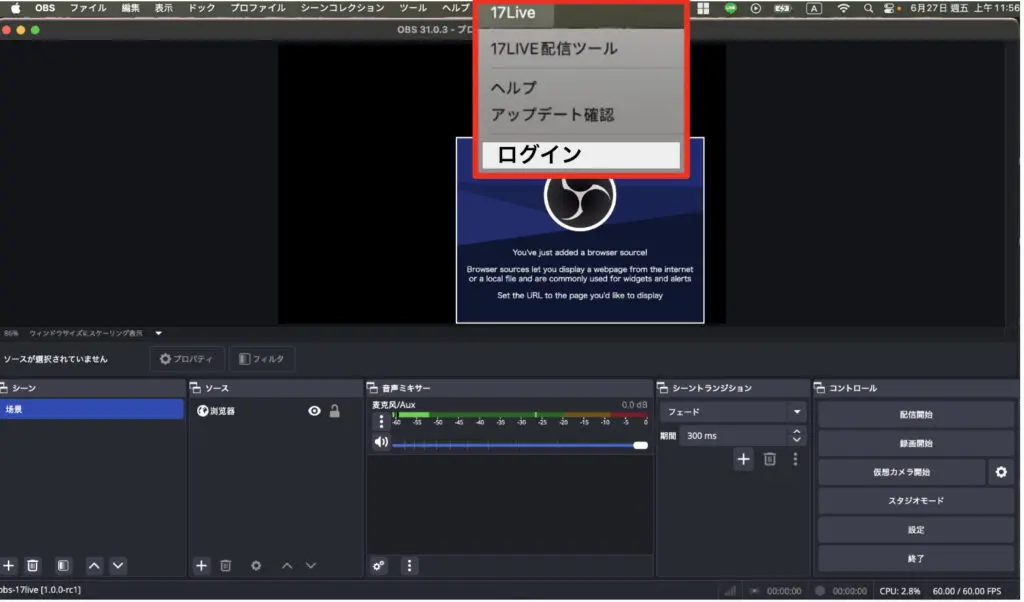Image resolution: width=1024 pixels, height=602 pixels.
Task: Mute the 麦克风/Aux audio track
Action: [x=381, y=443]
